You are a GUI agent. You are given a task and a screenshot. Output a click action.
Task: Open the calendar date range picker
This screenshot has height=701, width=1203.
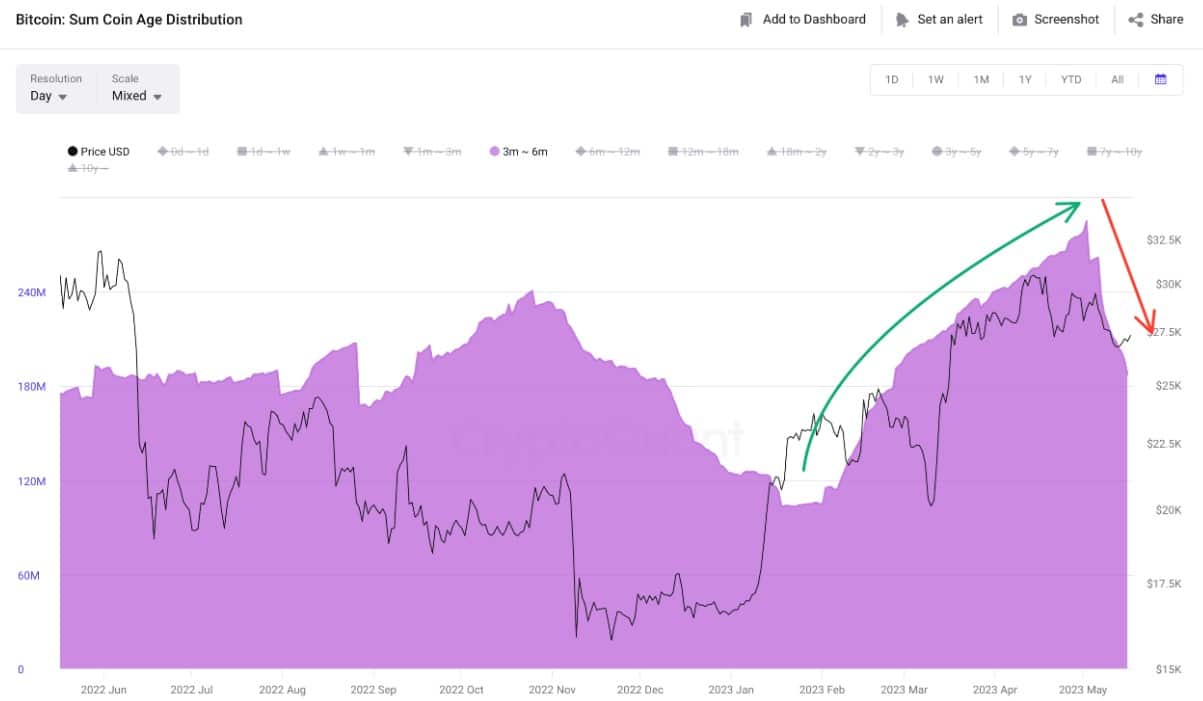[x=1160, y=80]
